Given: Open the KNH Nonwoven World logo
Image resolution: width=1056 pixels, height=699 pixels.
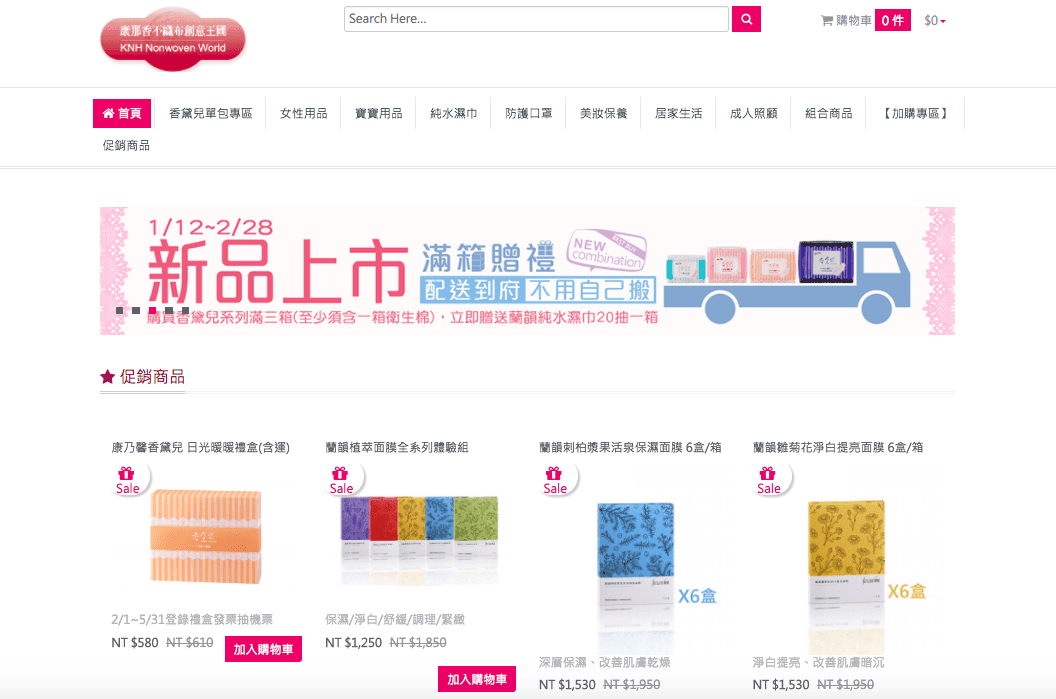Looking at the screenshot, I should tap(172, 39).
